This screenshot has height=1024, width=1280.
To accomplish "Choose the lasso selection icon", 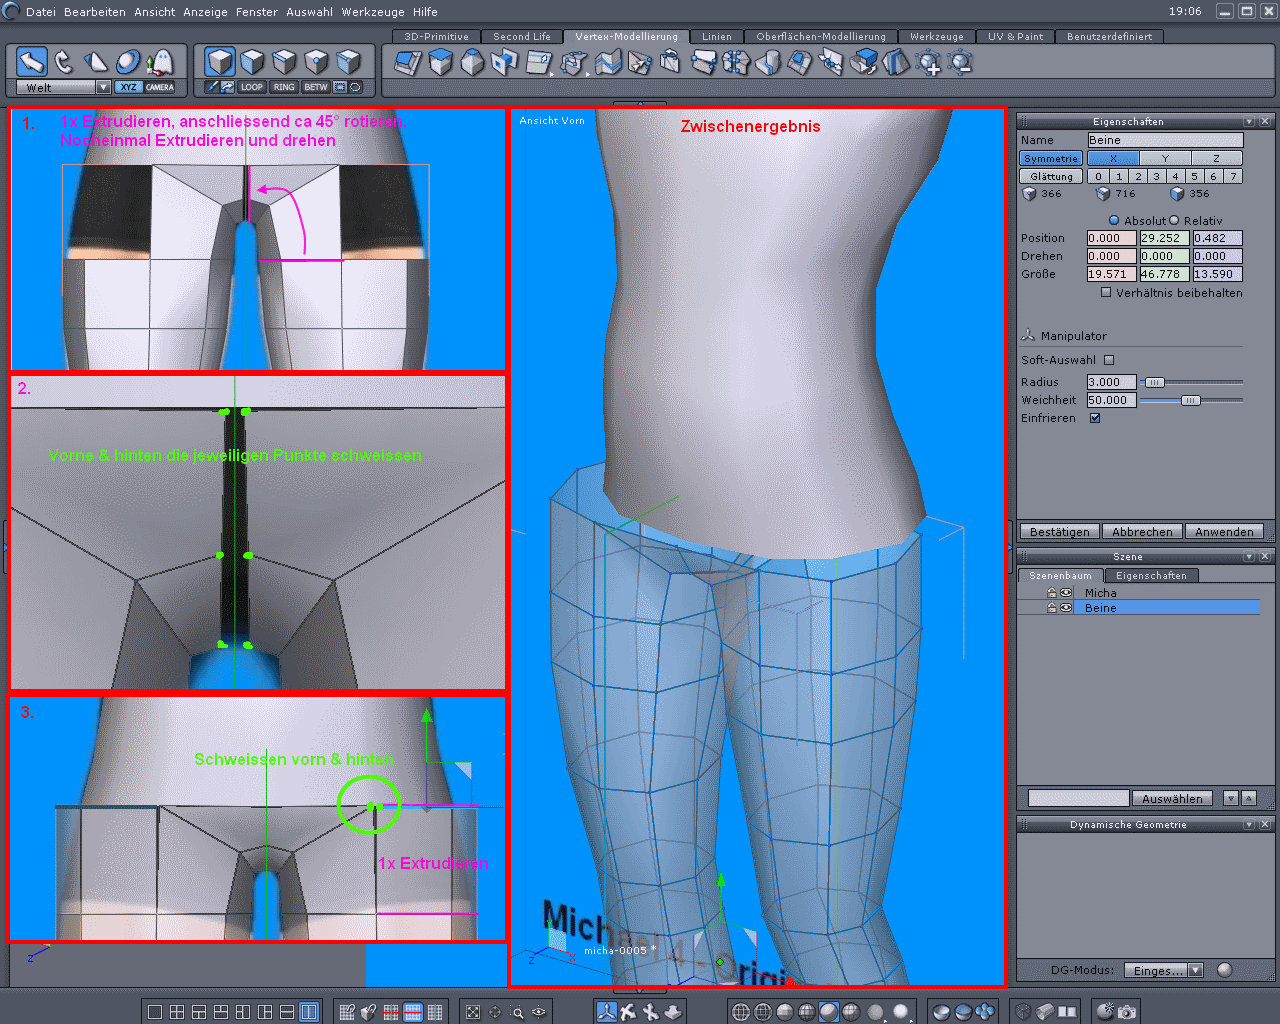I will point(355,87).
